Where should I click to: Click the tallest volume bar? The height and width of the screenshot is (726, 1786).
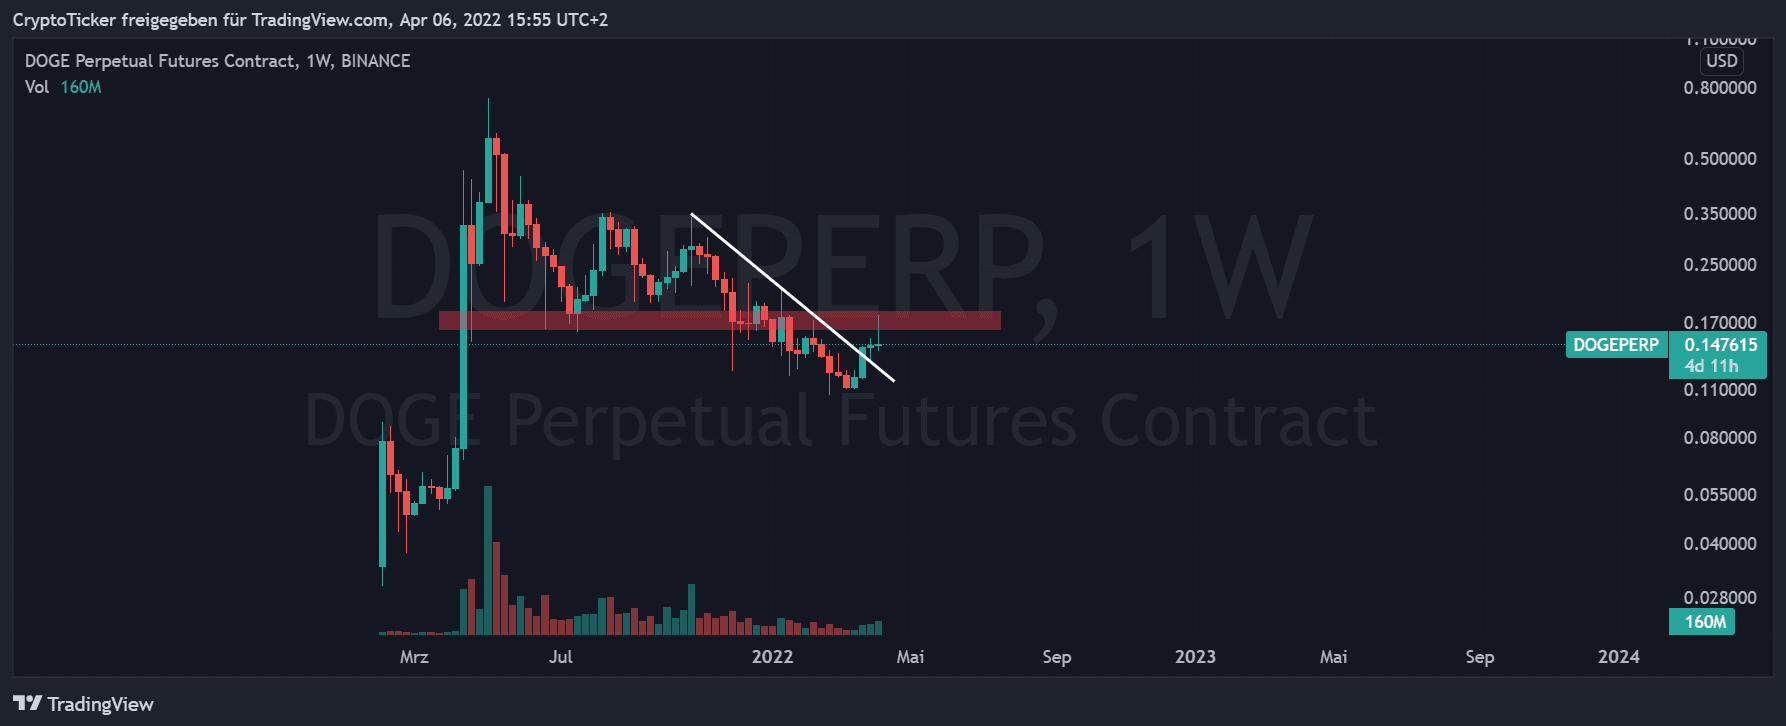point(488,560)
